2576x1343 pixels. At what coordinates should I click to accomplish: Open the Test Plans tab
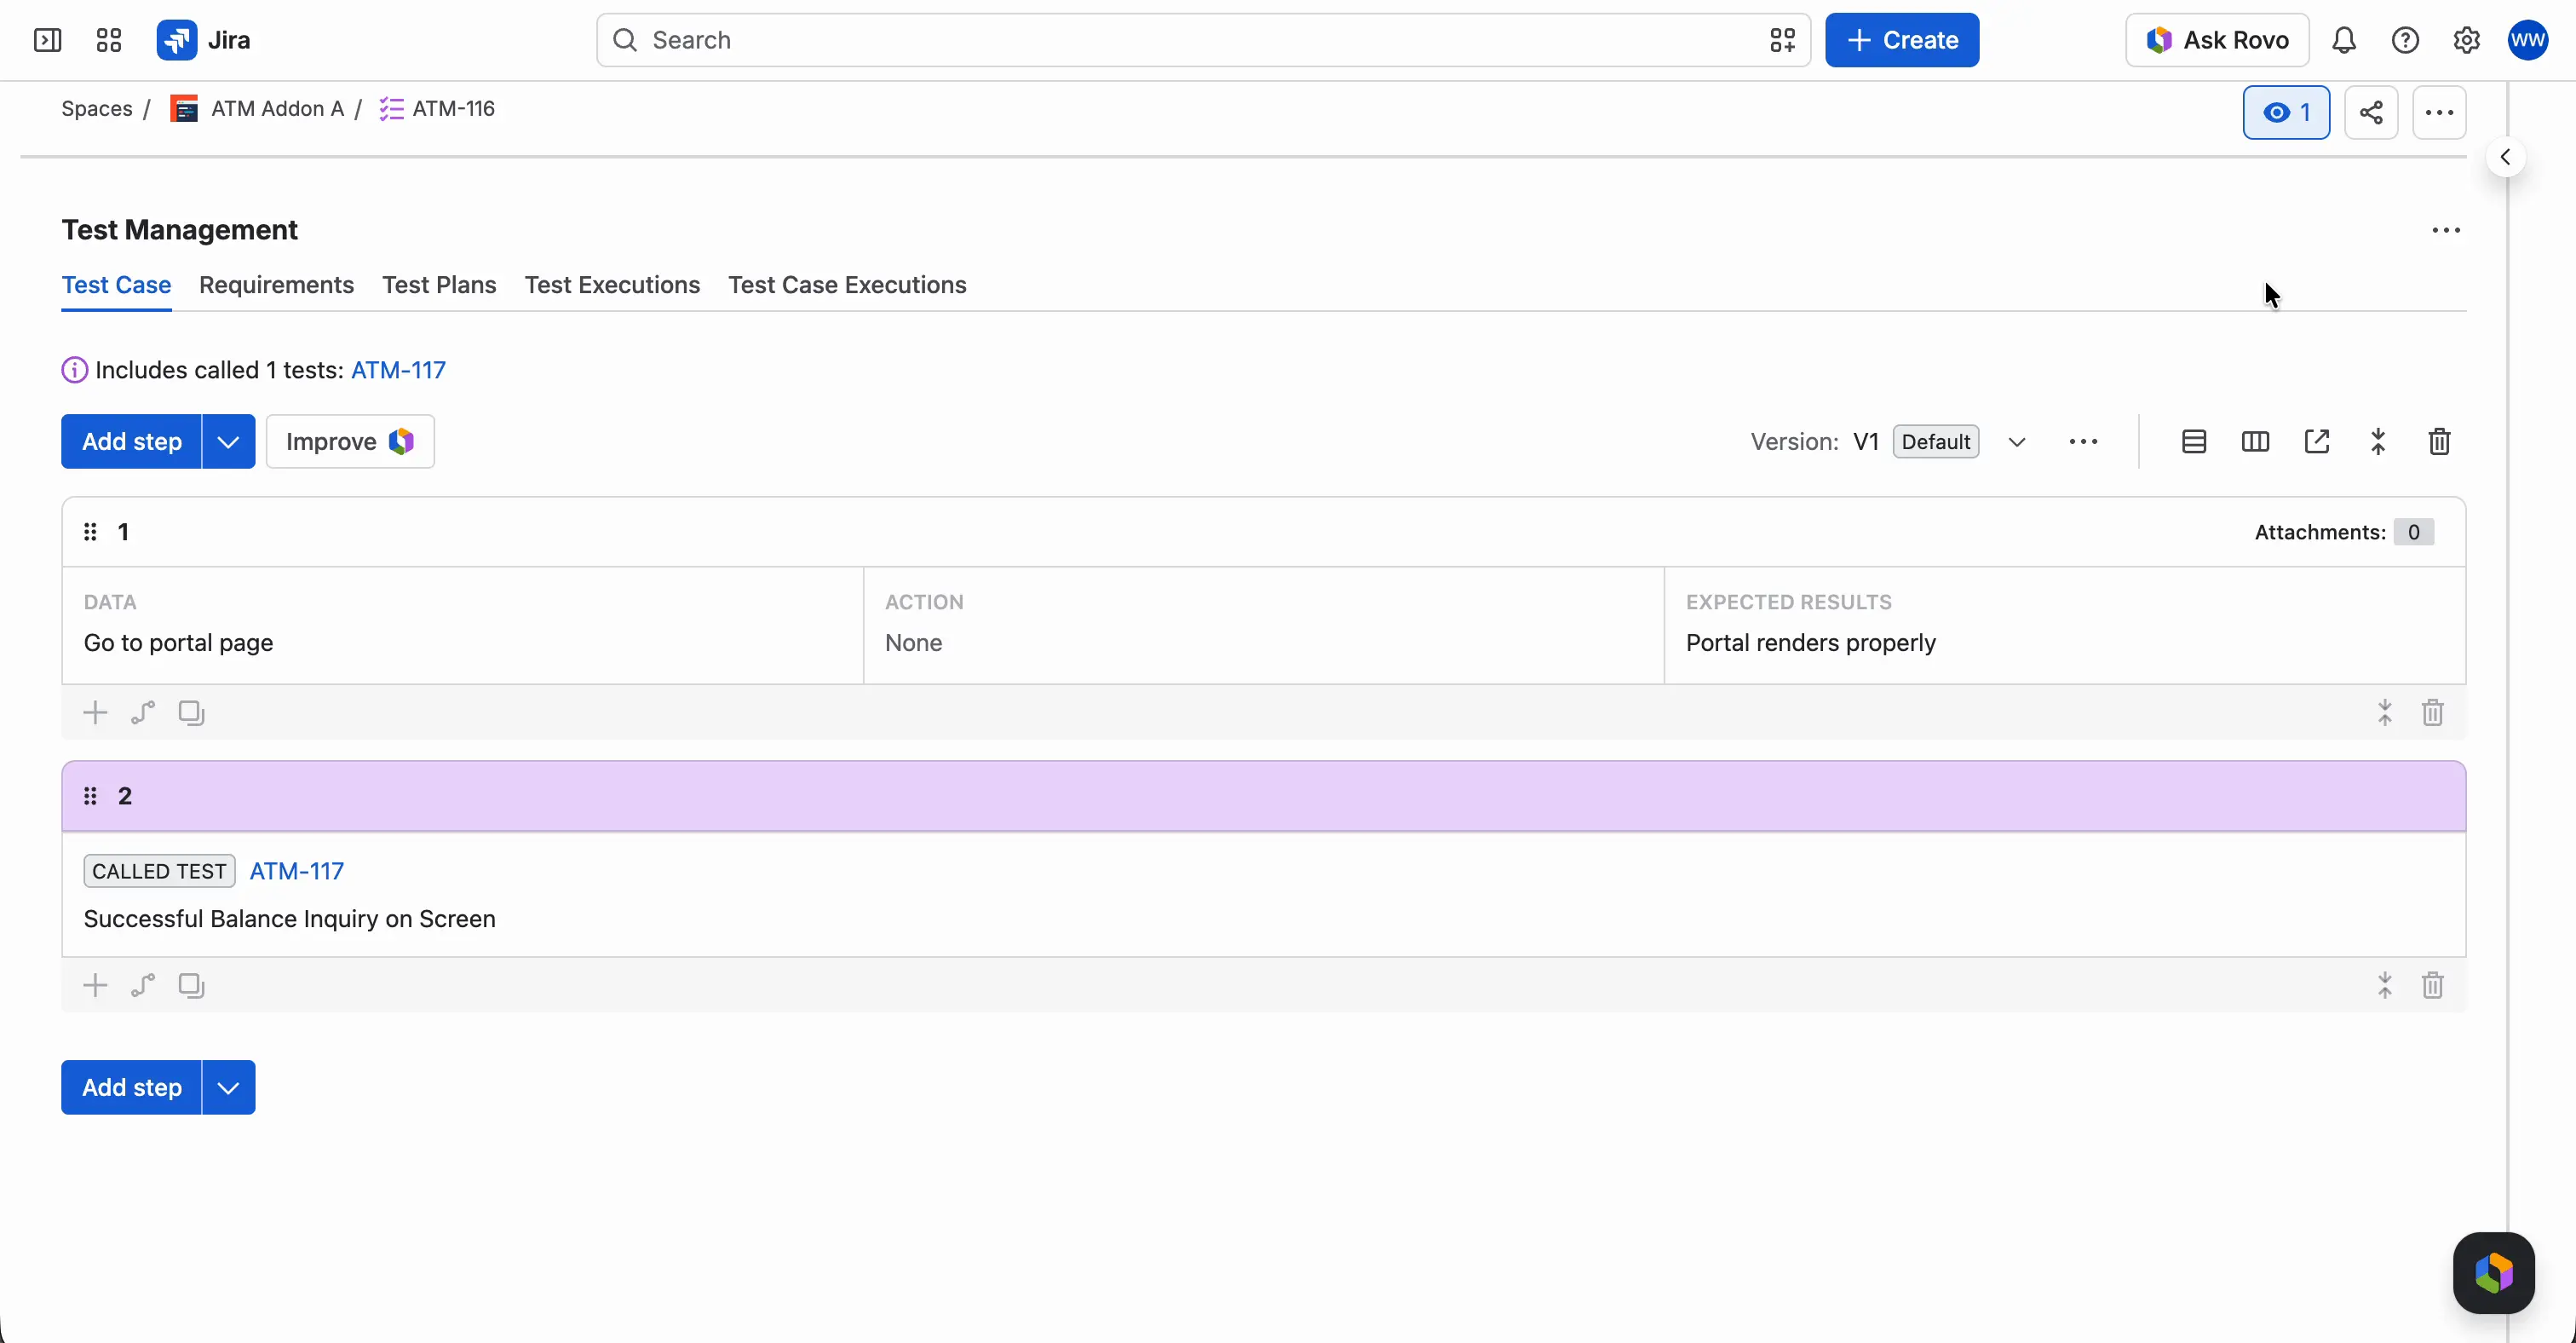tap(439, 285)
